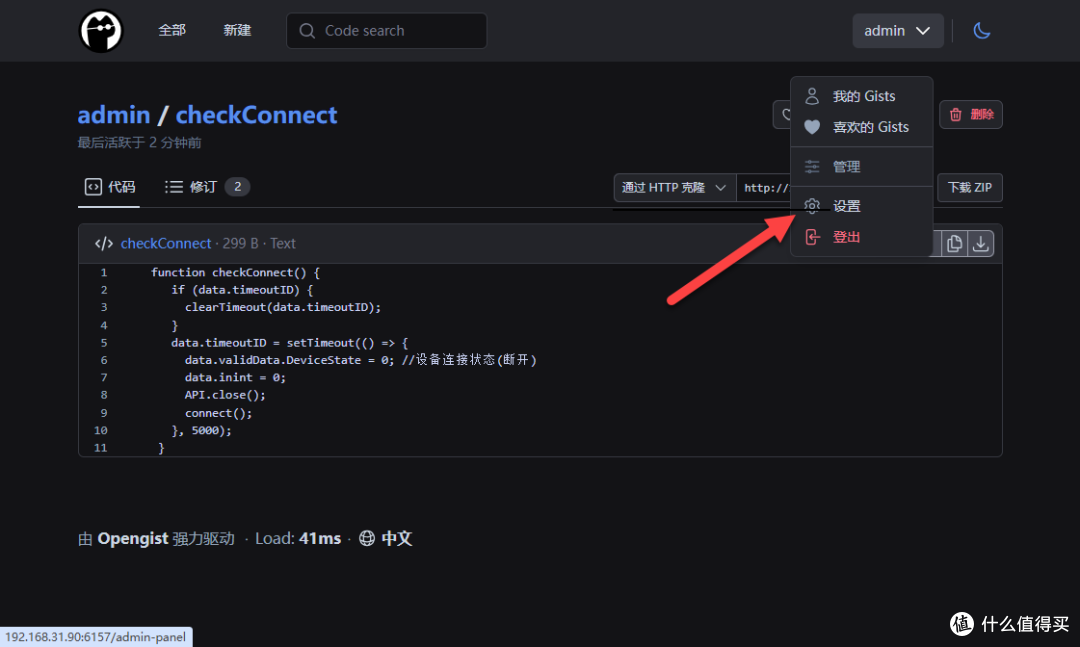Expand the 通过 HTTP 克隆 dropdown
1080x647 pixels.
(674, 187)
